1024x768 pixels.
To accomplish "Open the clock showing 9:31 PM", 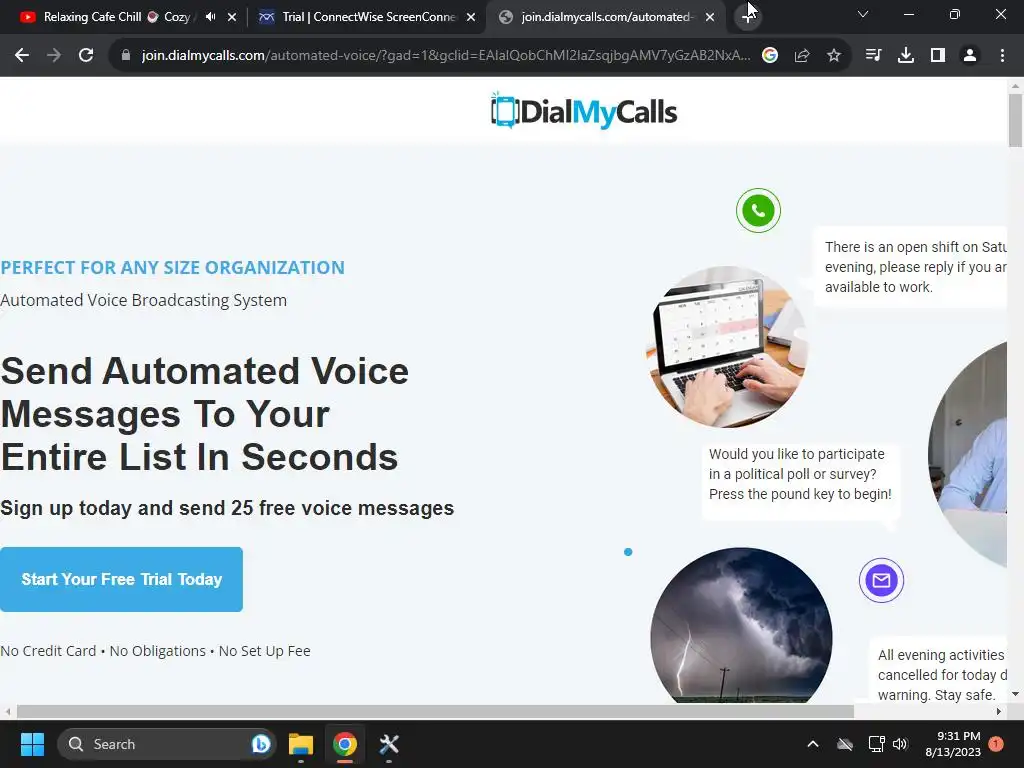I will tap(953, 744).
